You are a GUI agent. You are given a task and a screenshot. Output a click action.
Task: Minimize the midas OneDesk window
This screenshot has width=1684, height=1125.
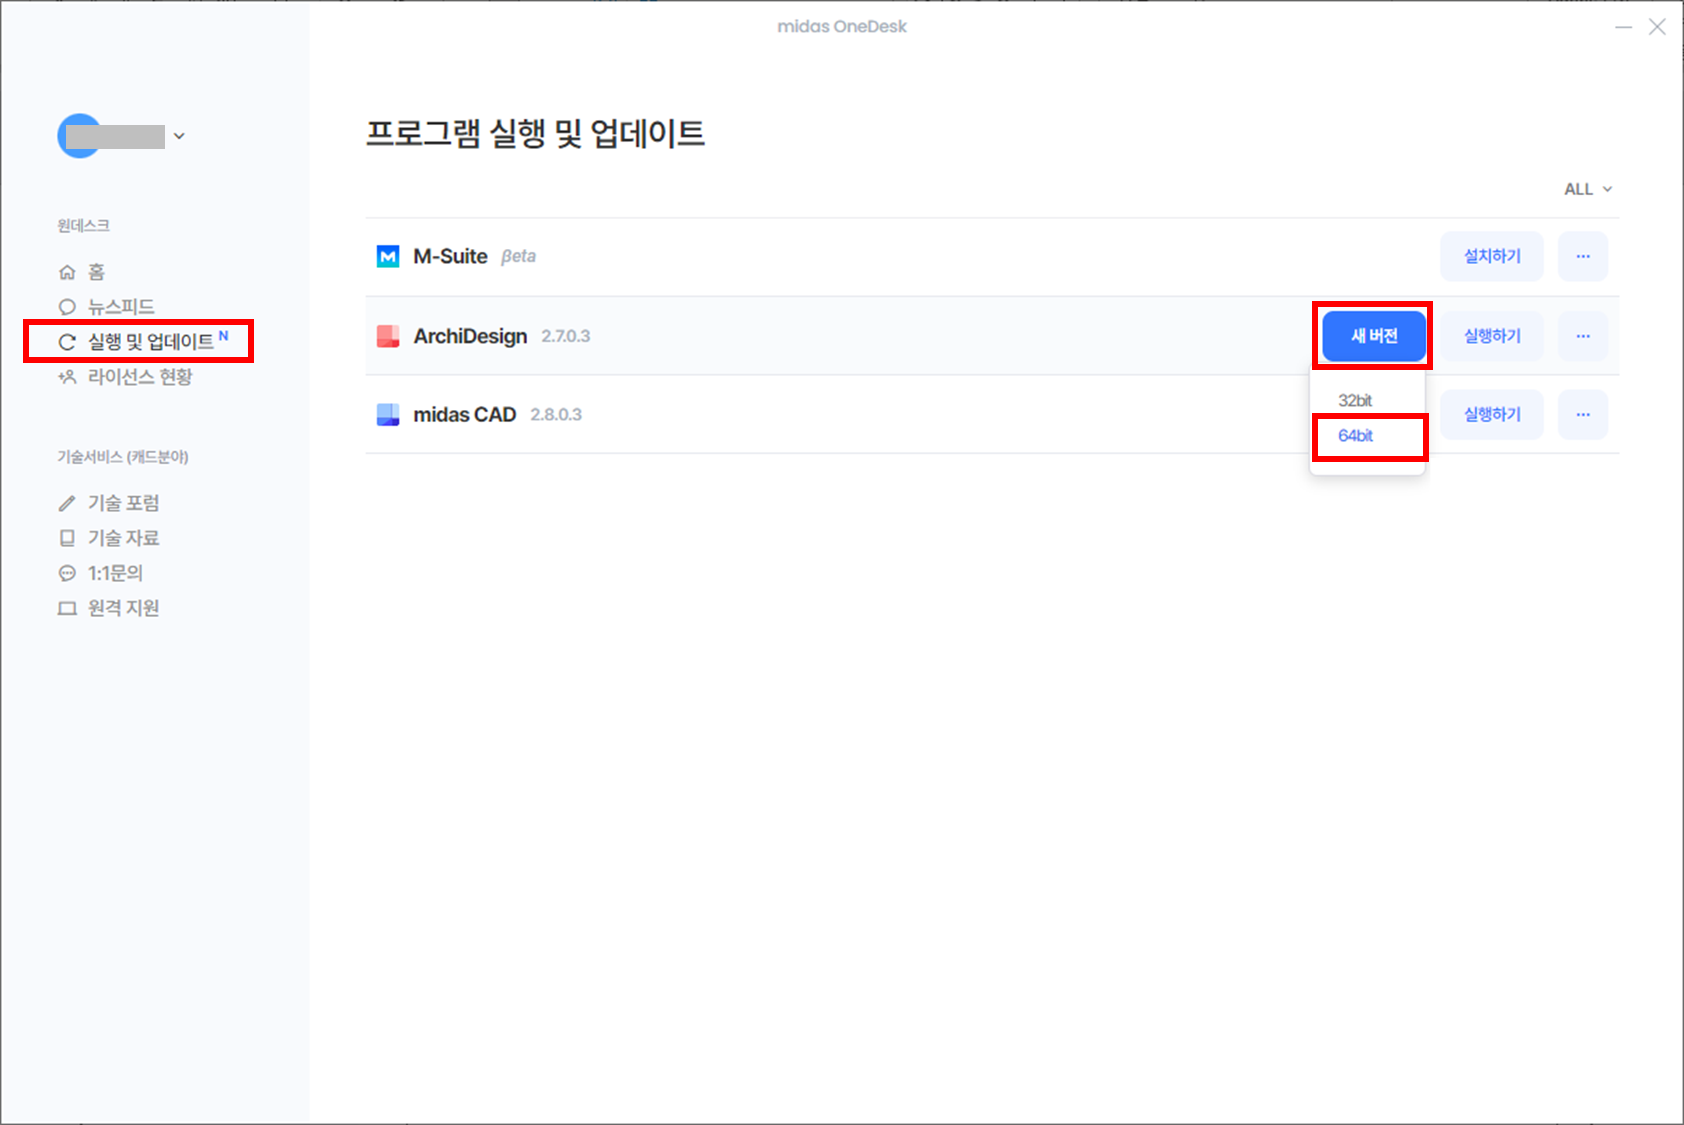1623,27
